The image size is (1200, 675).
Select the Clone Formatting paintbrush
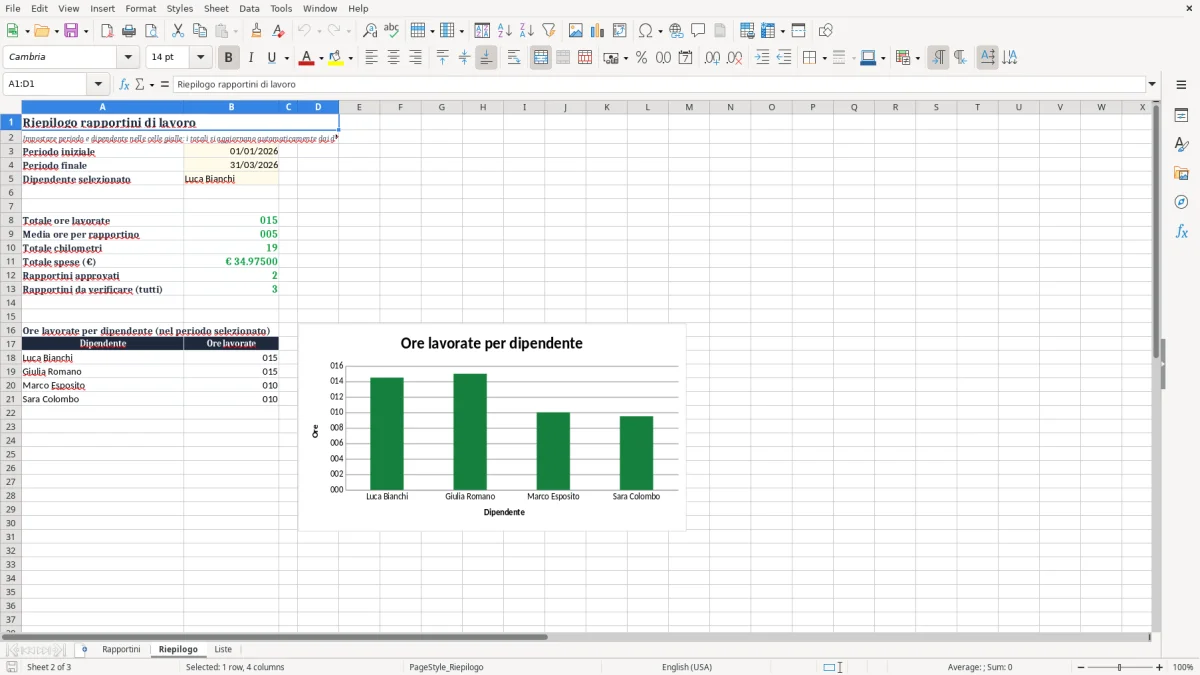pos(257,31)
